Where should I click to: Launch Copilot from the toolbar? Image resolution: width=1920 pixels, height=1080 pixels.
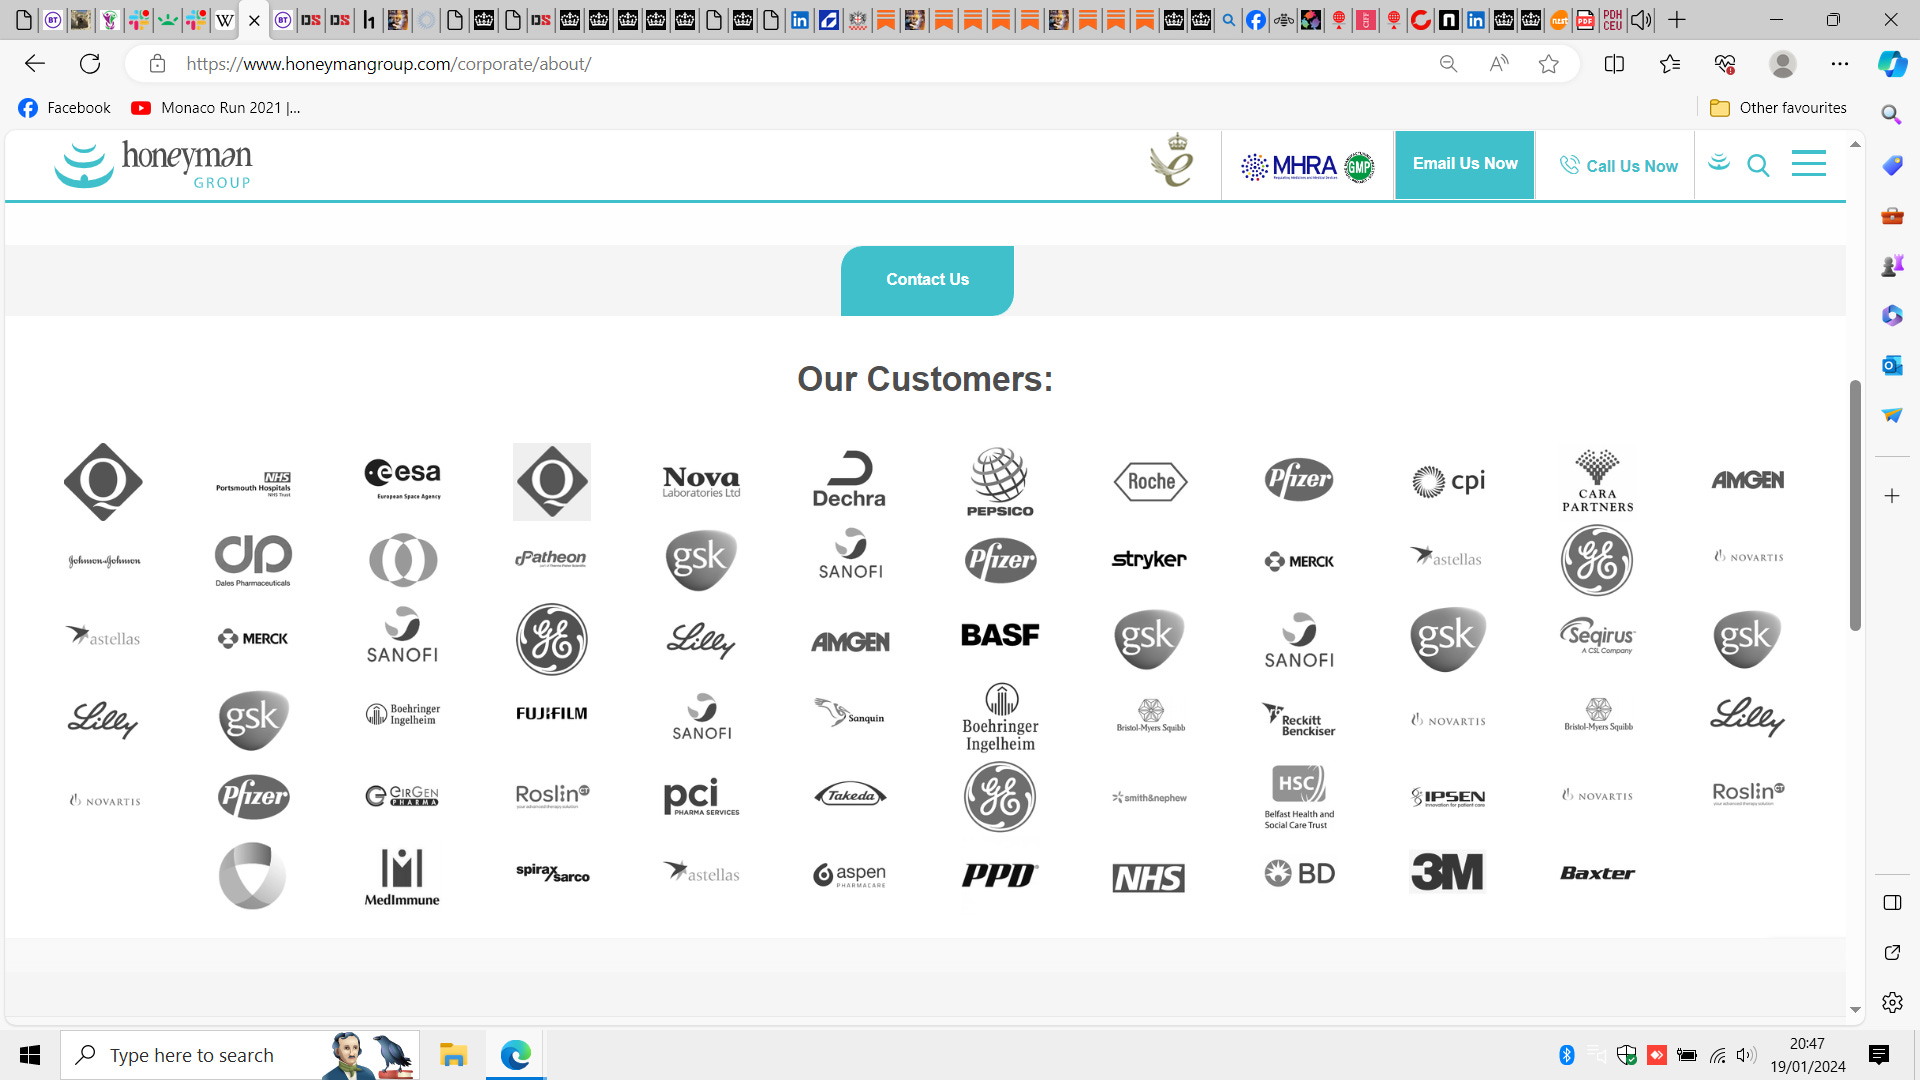[x=1892, y=64]
